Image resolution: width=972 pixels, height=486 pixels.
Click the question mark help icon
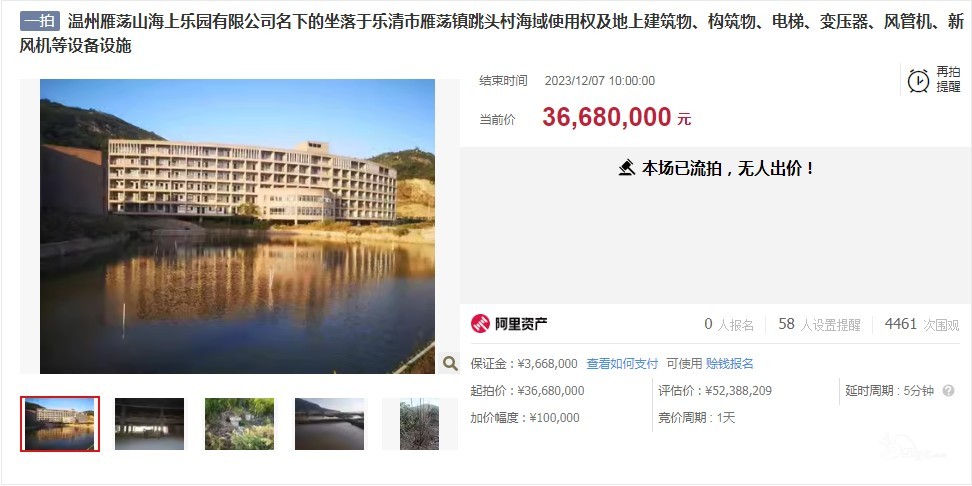[948, 391]
